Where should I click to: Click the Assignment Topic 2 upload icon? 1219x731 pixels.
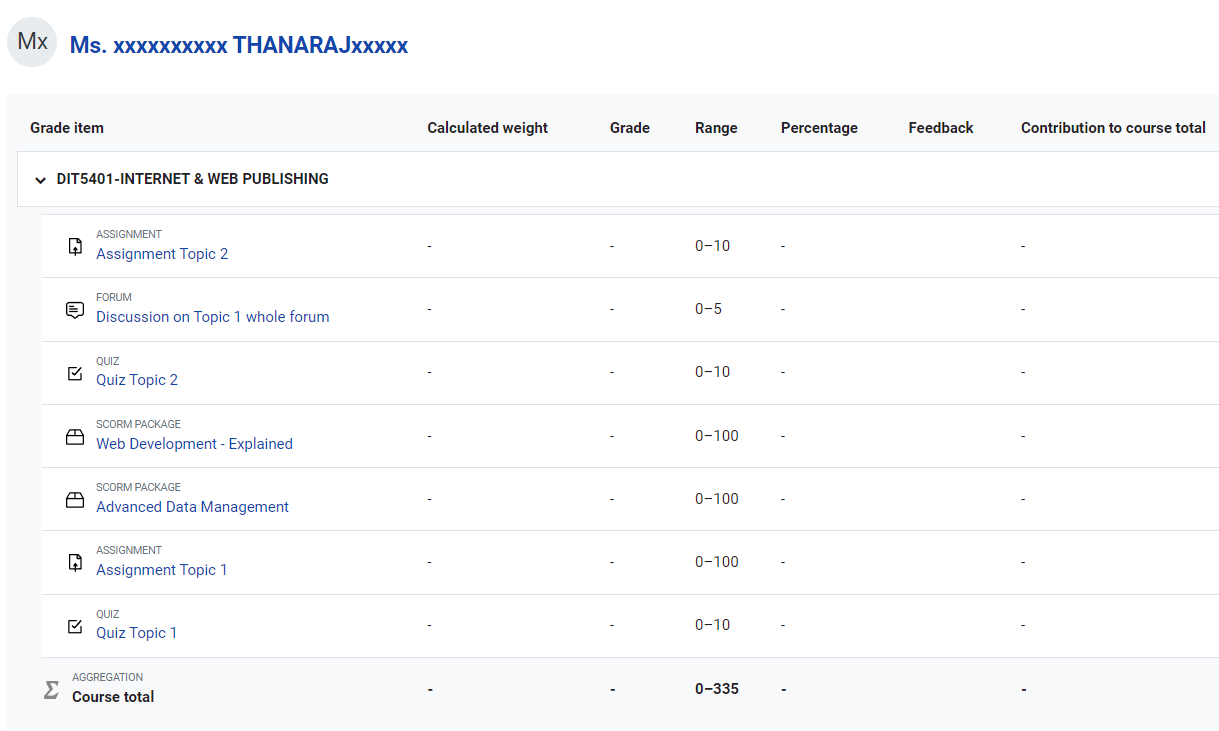pyautogui.click(x=75, y=246)
